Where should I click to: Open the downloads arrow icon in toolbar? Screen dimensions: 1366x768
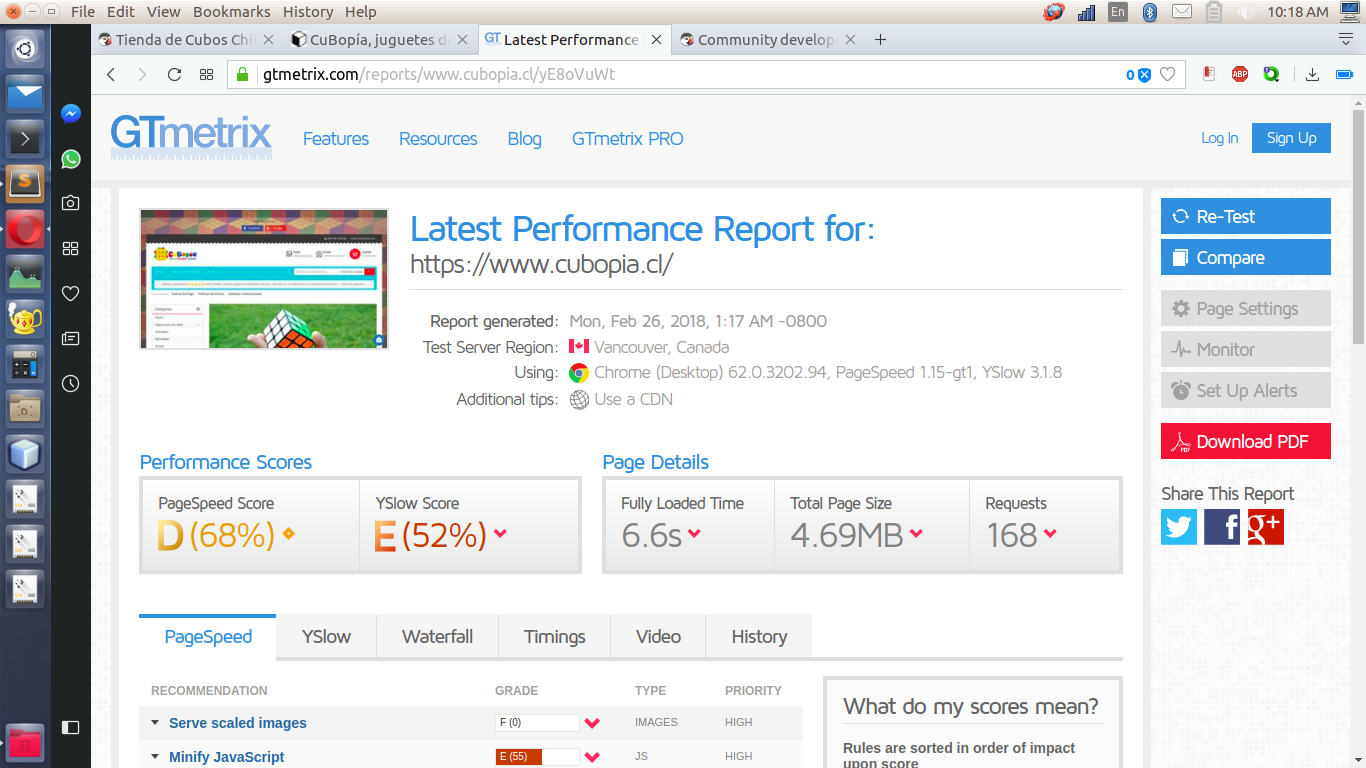point(1313,74)
